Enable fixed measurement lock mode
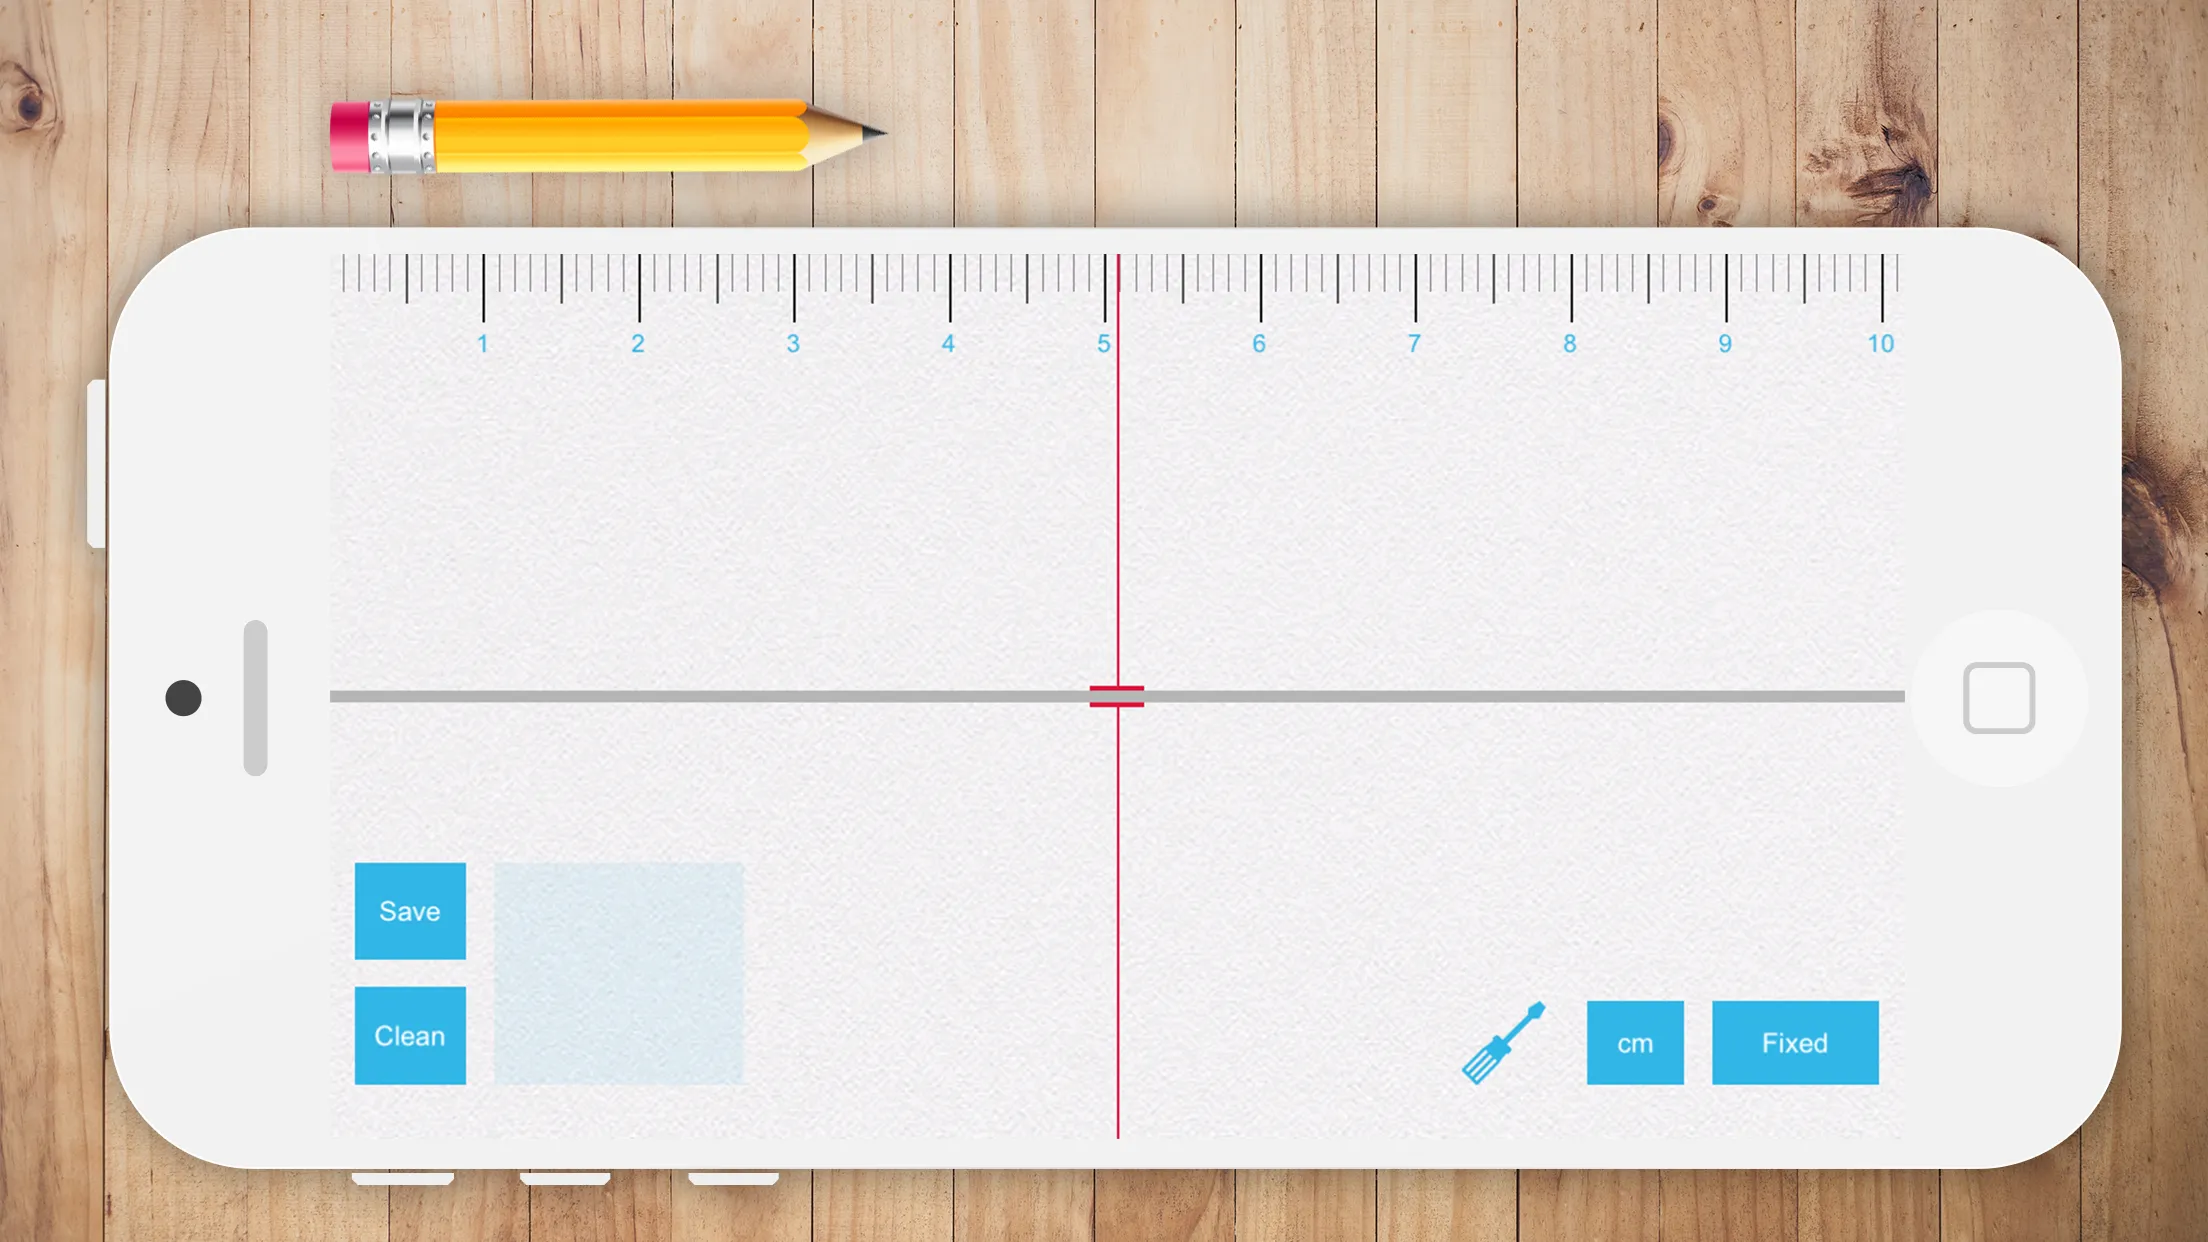Screen dimensions: 2208x1242 coord(1794,1042)
